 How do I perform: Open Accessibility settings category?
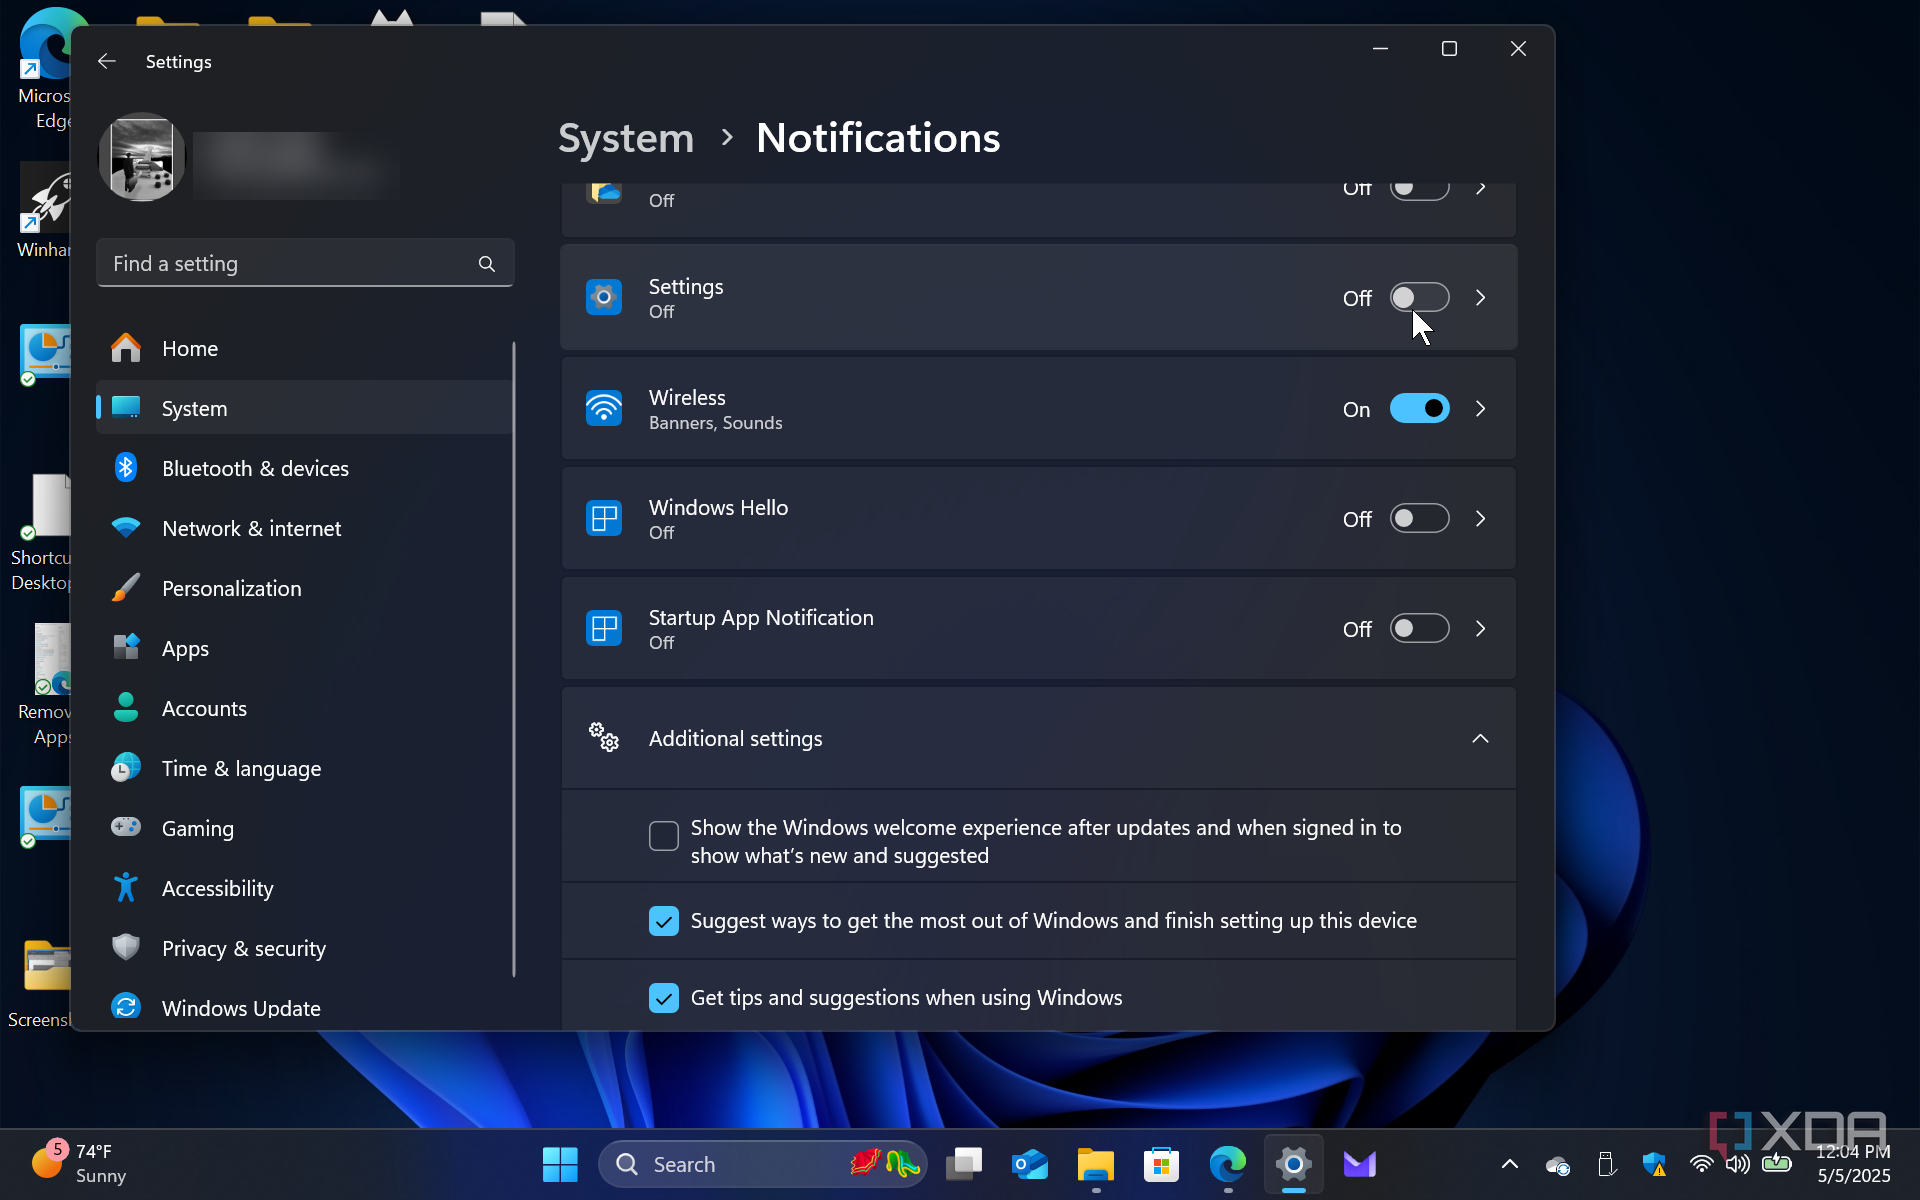tap(304, 888)
